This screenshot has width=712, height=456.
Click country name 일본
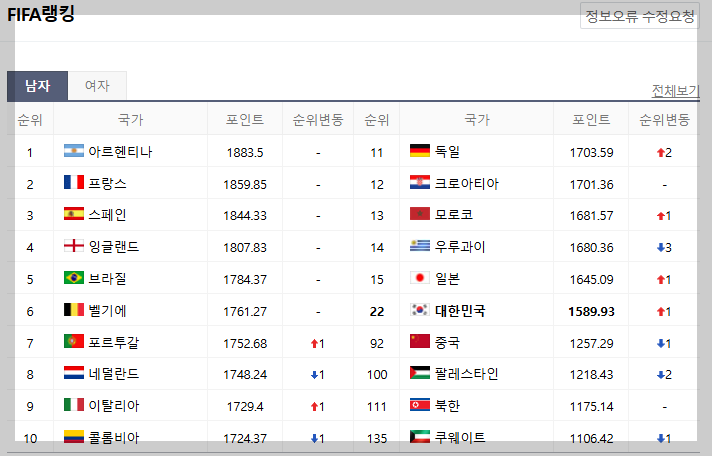point(447,278)
